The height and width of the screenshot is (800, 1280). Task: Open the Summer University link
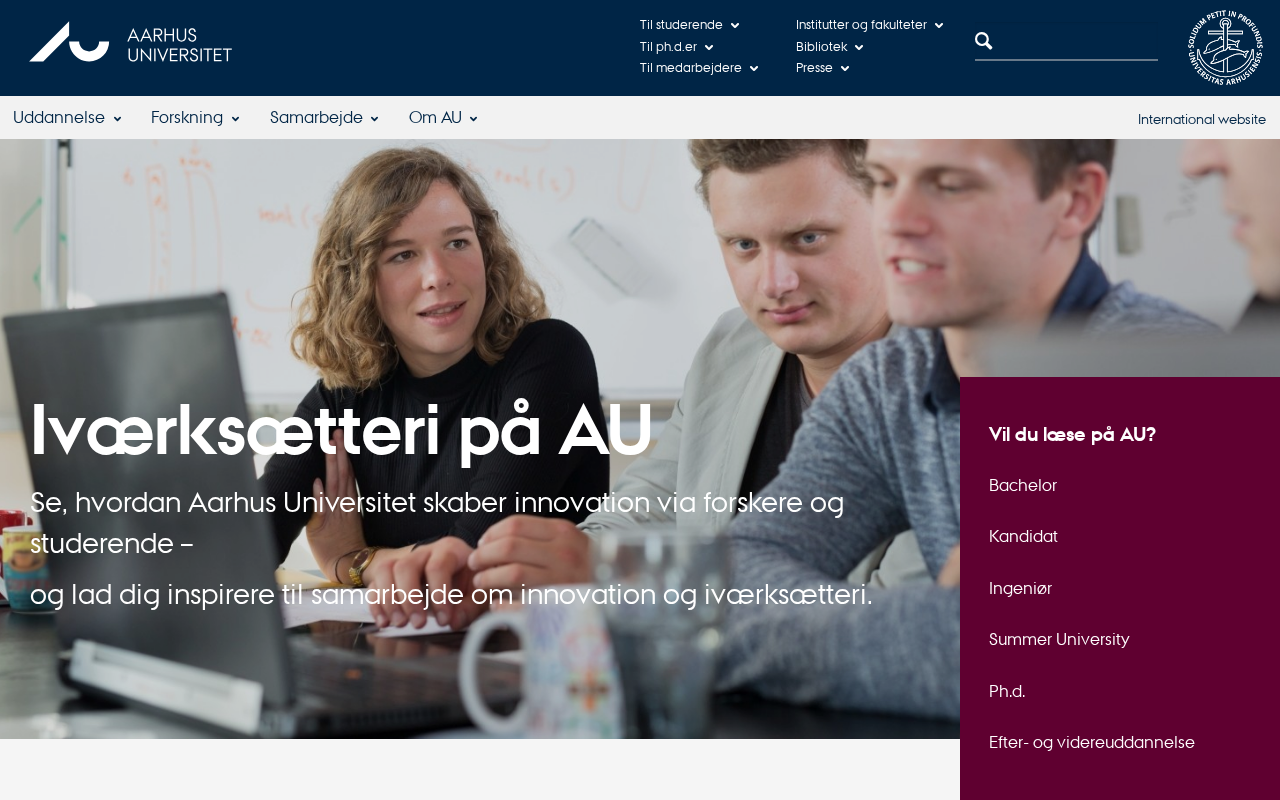[x=1059, y=640]
